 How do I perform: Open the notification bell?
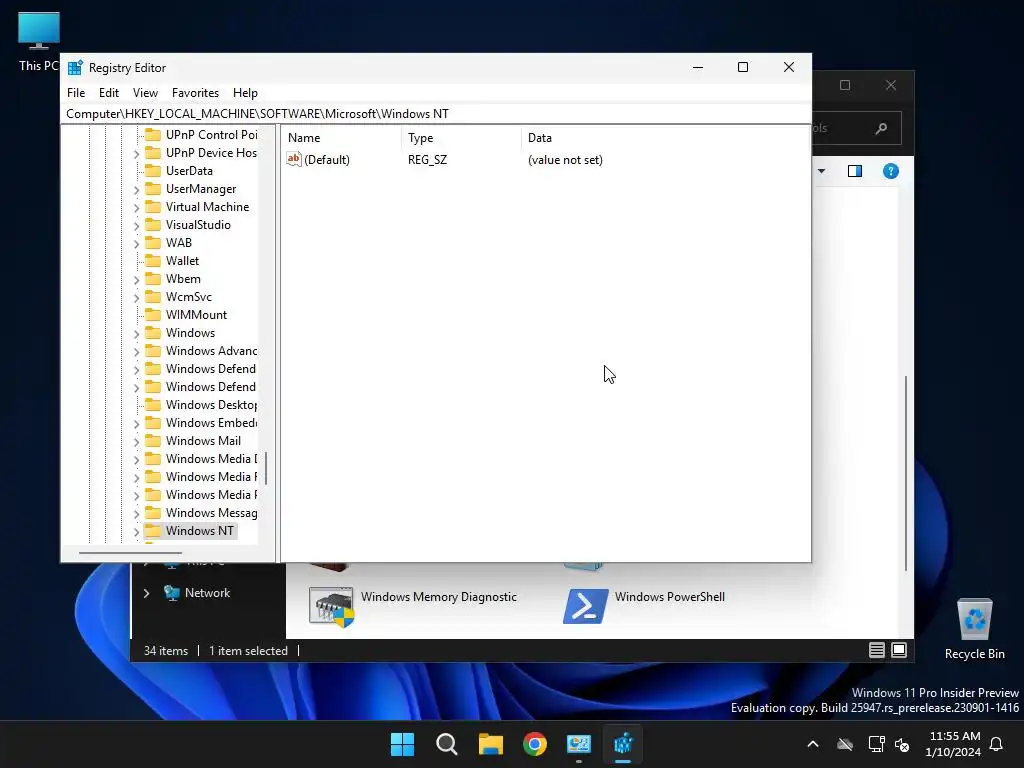pos(997,744)
